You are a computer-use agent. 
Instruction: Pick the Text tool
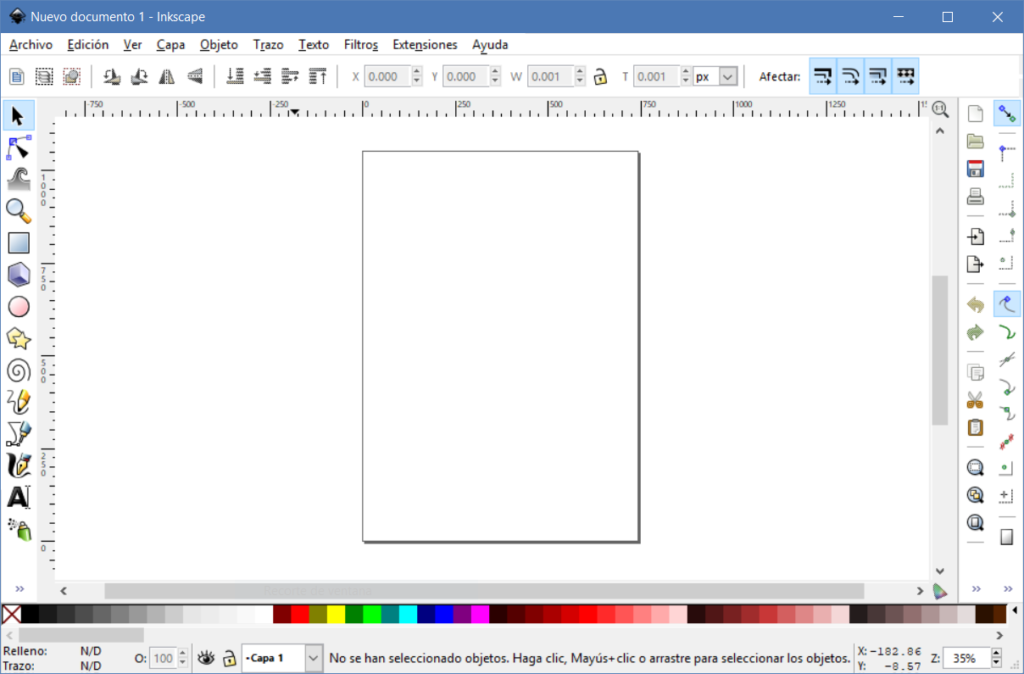click(x=17, y=497)
